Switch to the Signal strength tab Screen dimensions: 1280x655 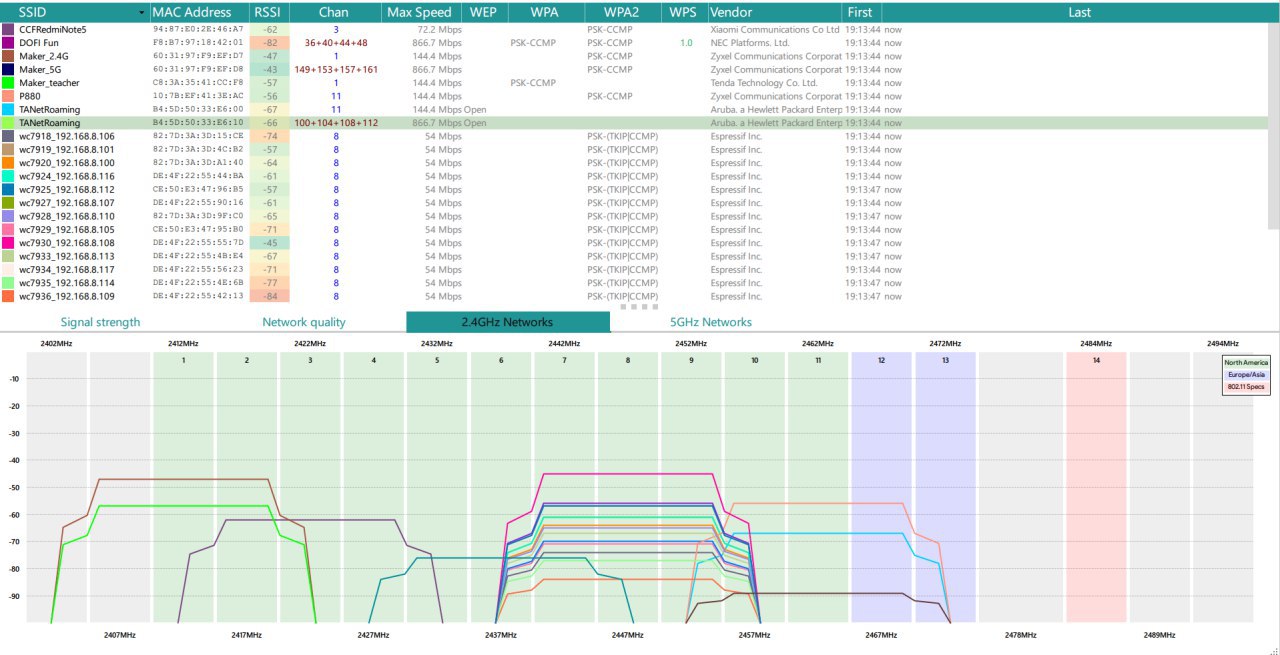[x=100, y=322]
